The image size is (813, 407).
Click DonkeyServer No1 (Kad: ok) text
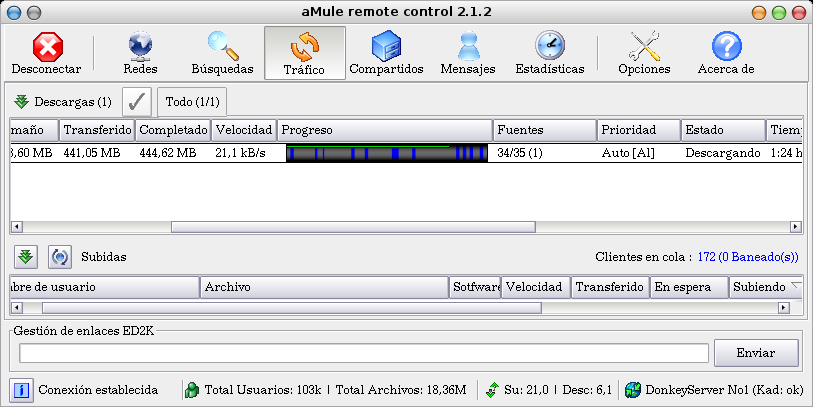coord(724,390)
